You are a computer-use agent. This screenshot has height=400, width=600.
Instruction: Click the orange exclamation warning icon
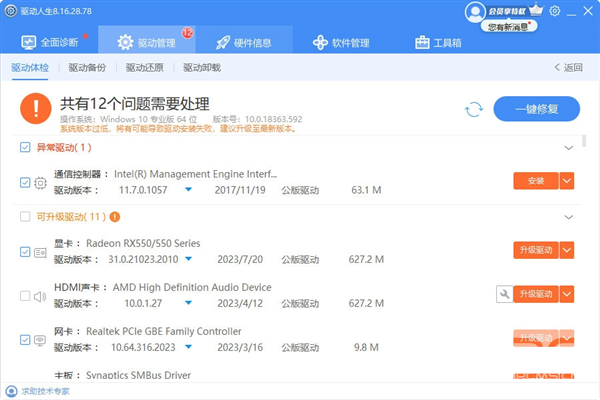[x=36, y=109]
